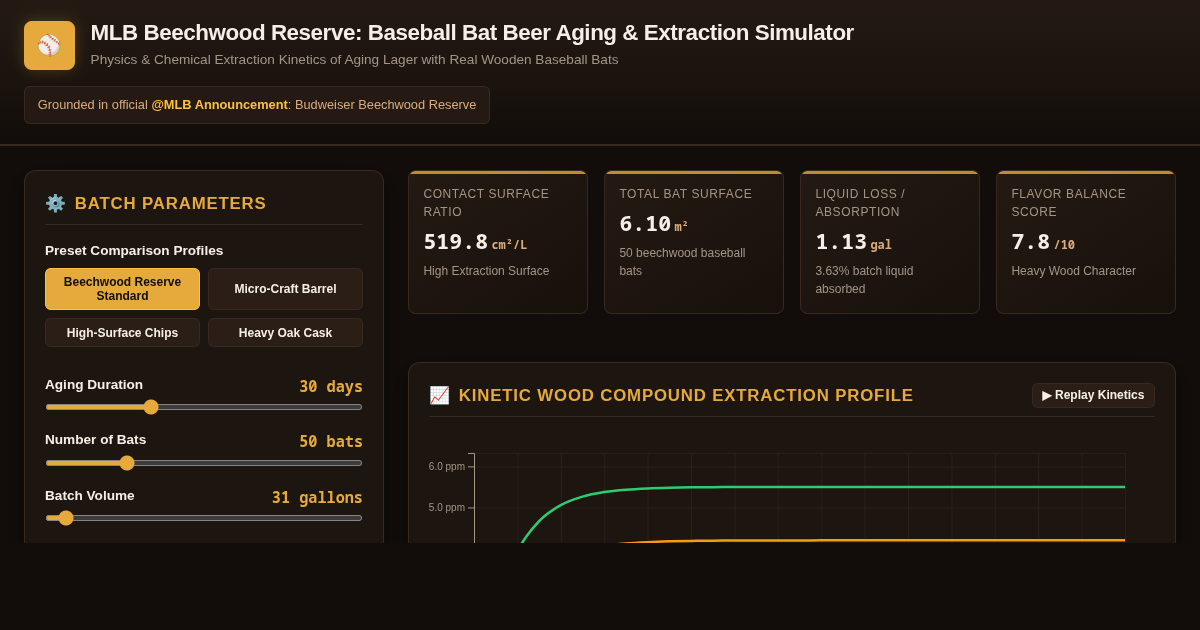Click the 'Batch Volume' label

(89, 496)
